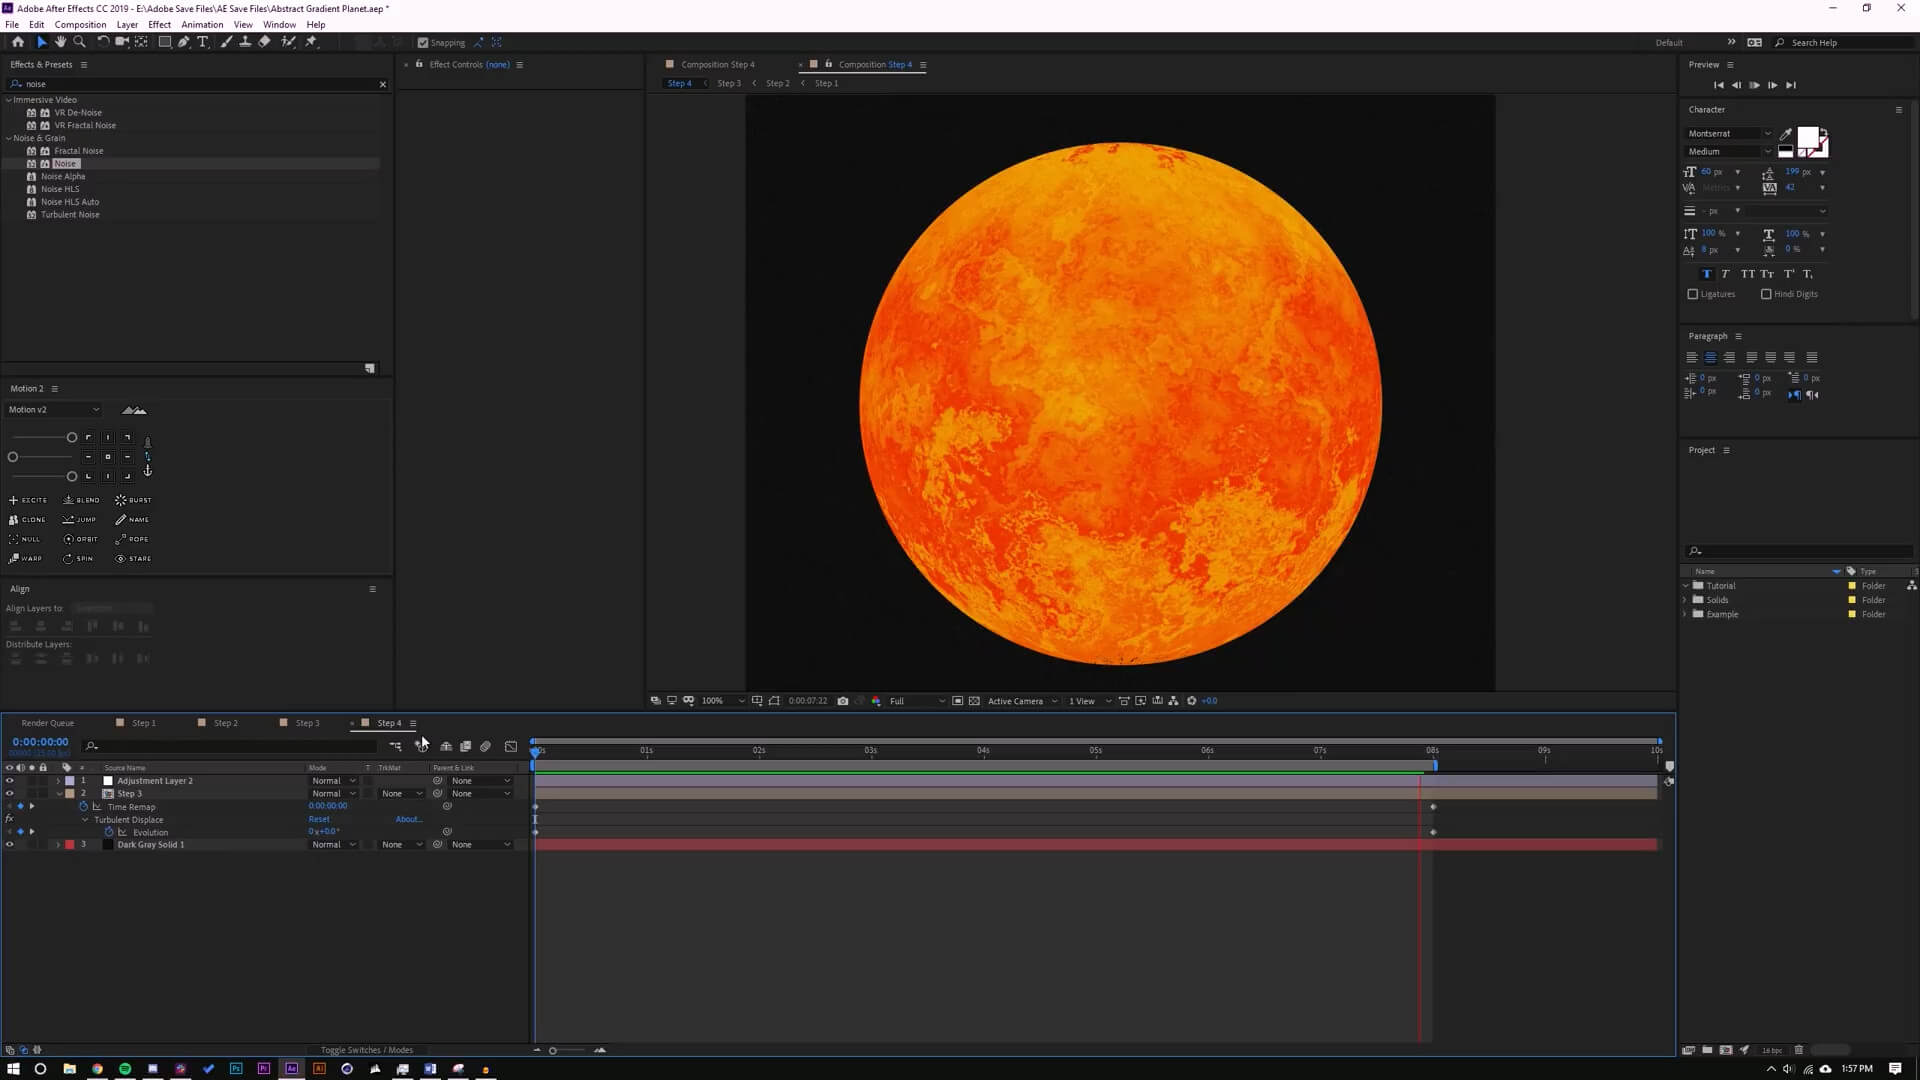1920x1080 pixels.
Task: Toggle the Time Remap stopwatch
Action: click(x=84, y=807)
